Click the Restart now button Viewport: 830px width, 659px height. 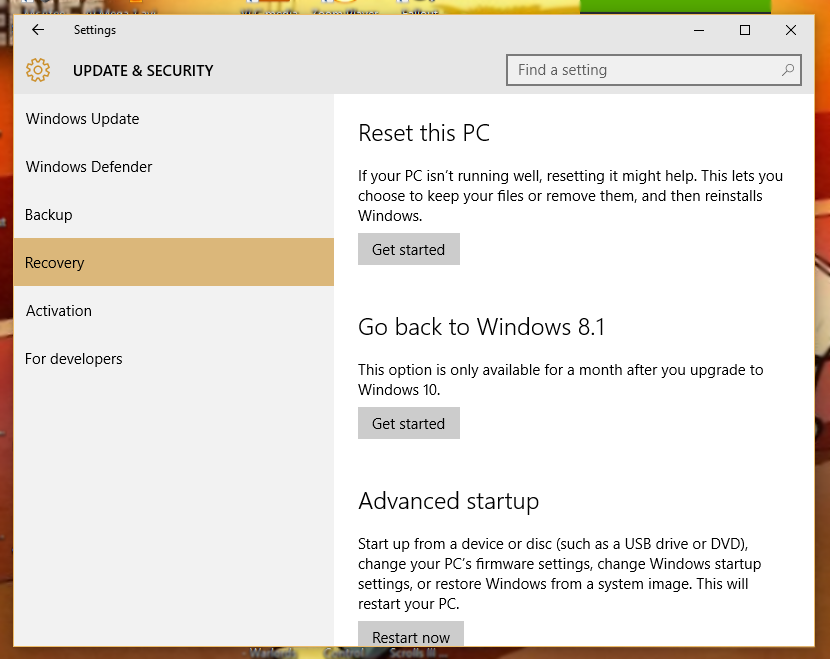(411, 634)
